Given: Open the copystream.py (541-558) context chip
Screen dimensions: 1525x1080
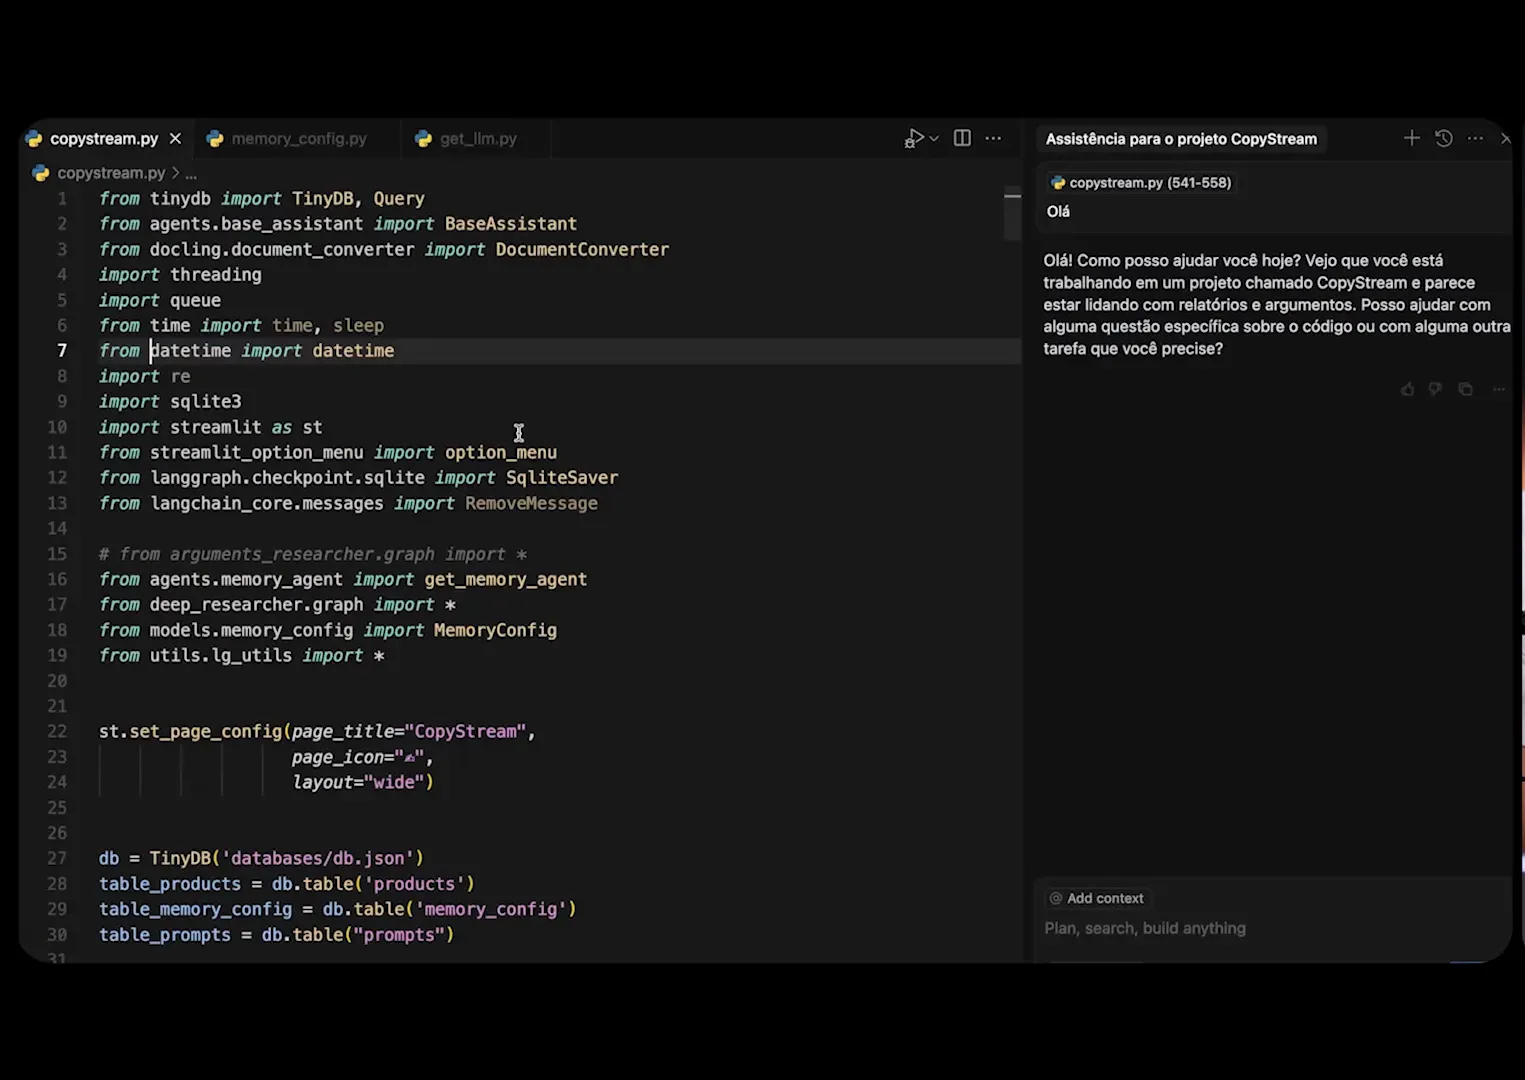Looking at the screenshot, I should [1140, 183].
